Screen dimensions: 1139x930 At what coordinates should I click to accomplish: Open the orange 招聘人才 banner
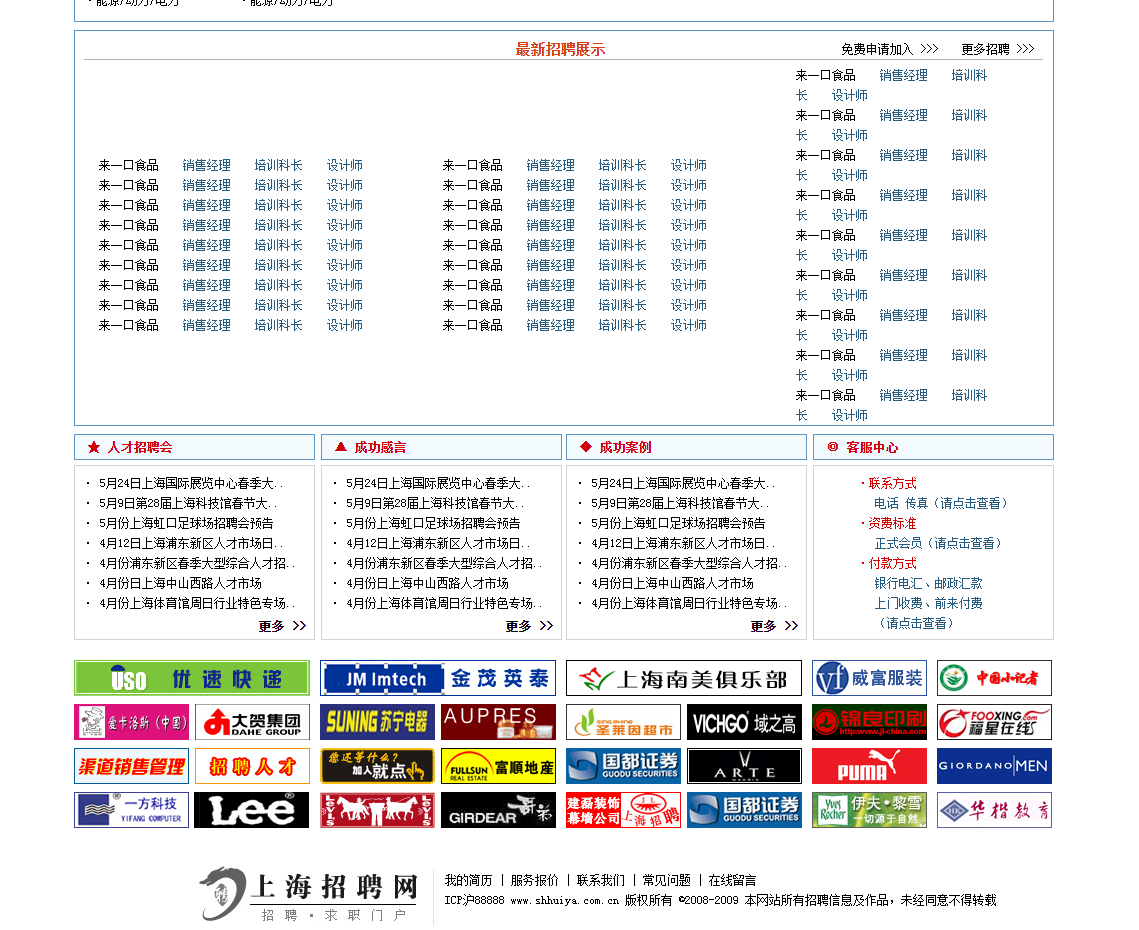252,766
